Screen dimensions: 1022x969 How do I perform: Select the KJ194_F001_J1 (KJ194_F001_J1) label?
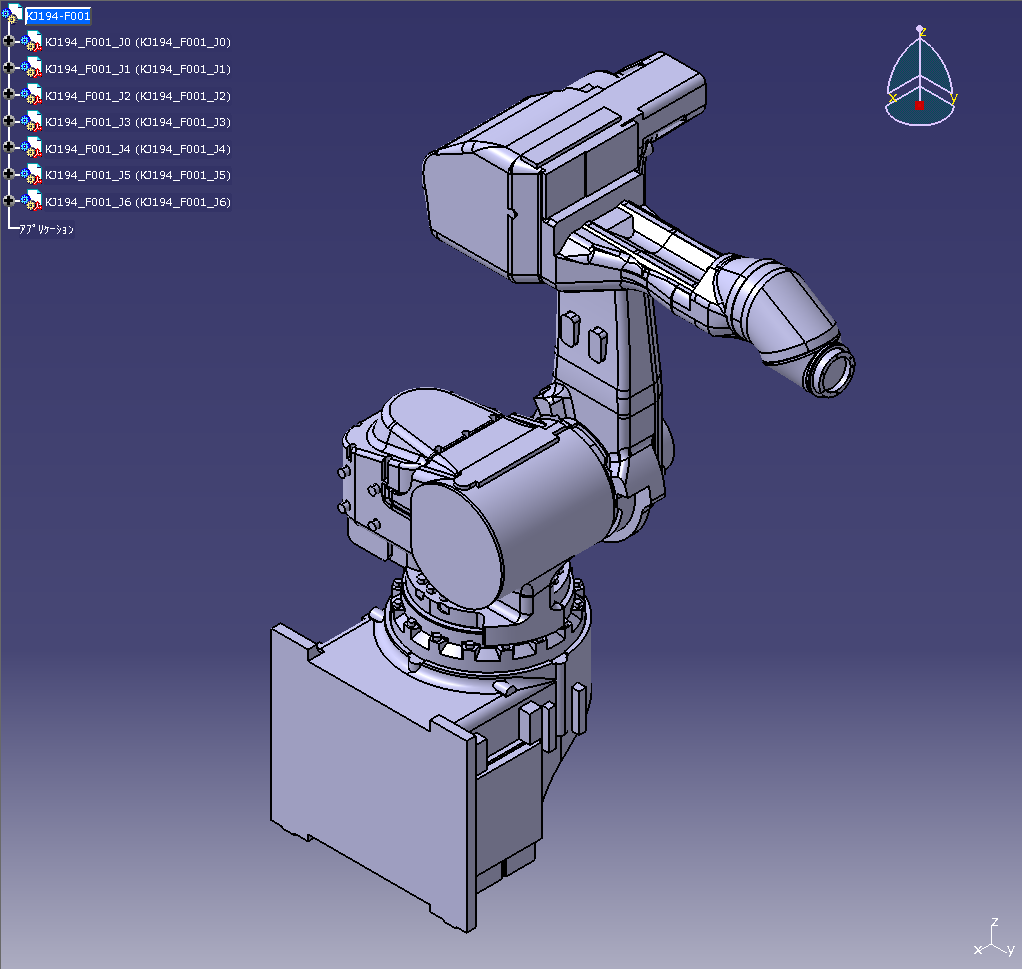pyautogui.click(x=138, y=69)
